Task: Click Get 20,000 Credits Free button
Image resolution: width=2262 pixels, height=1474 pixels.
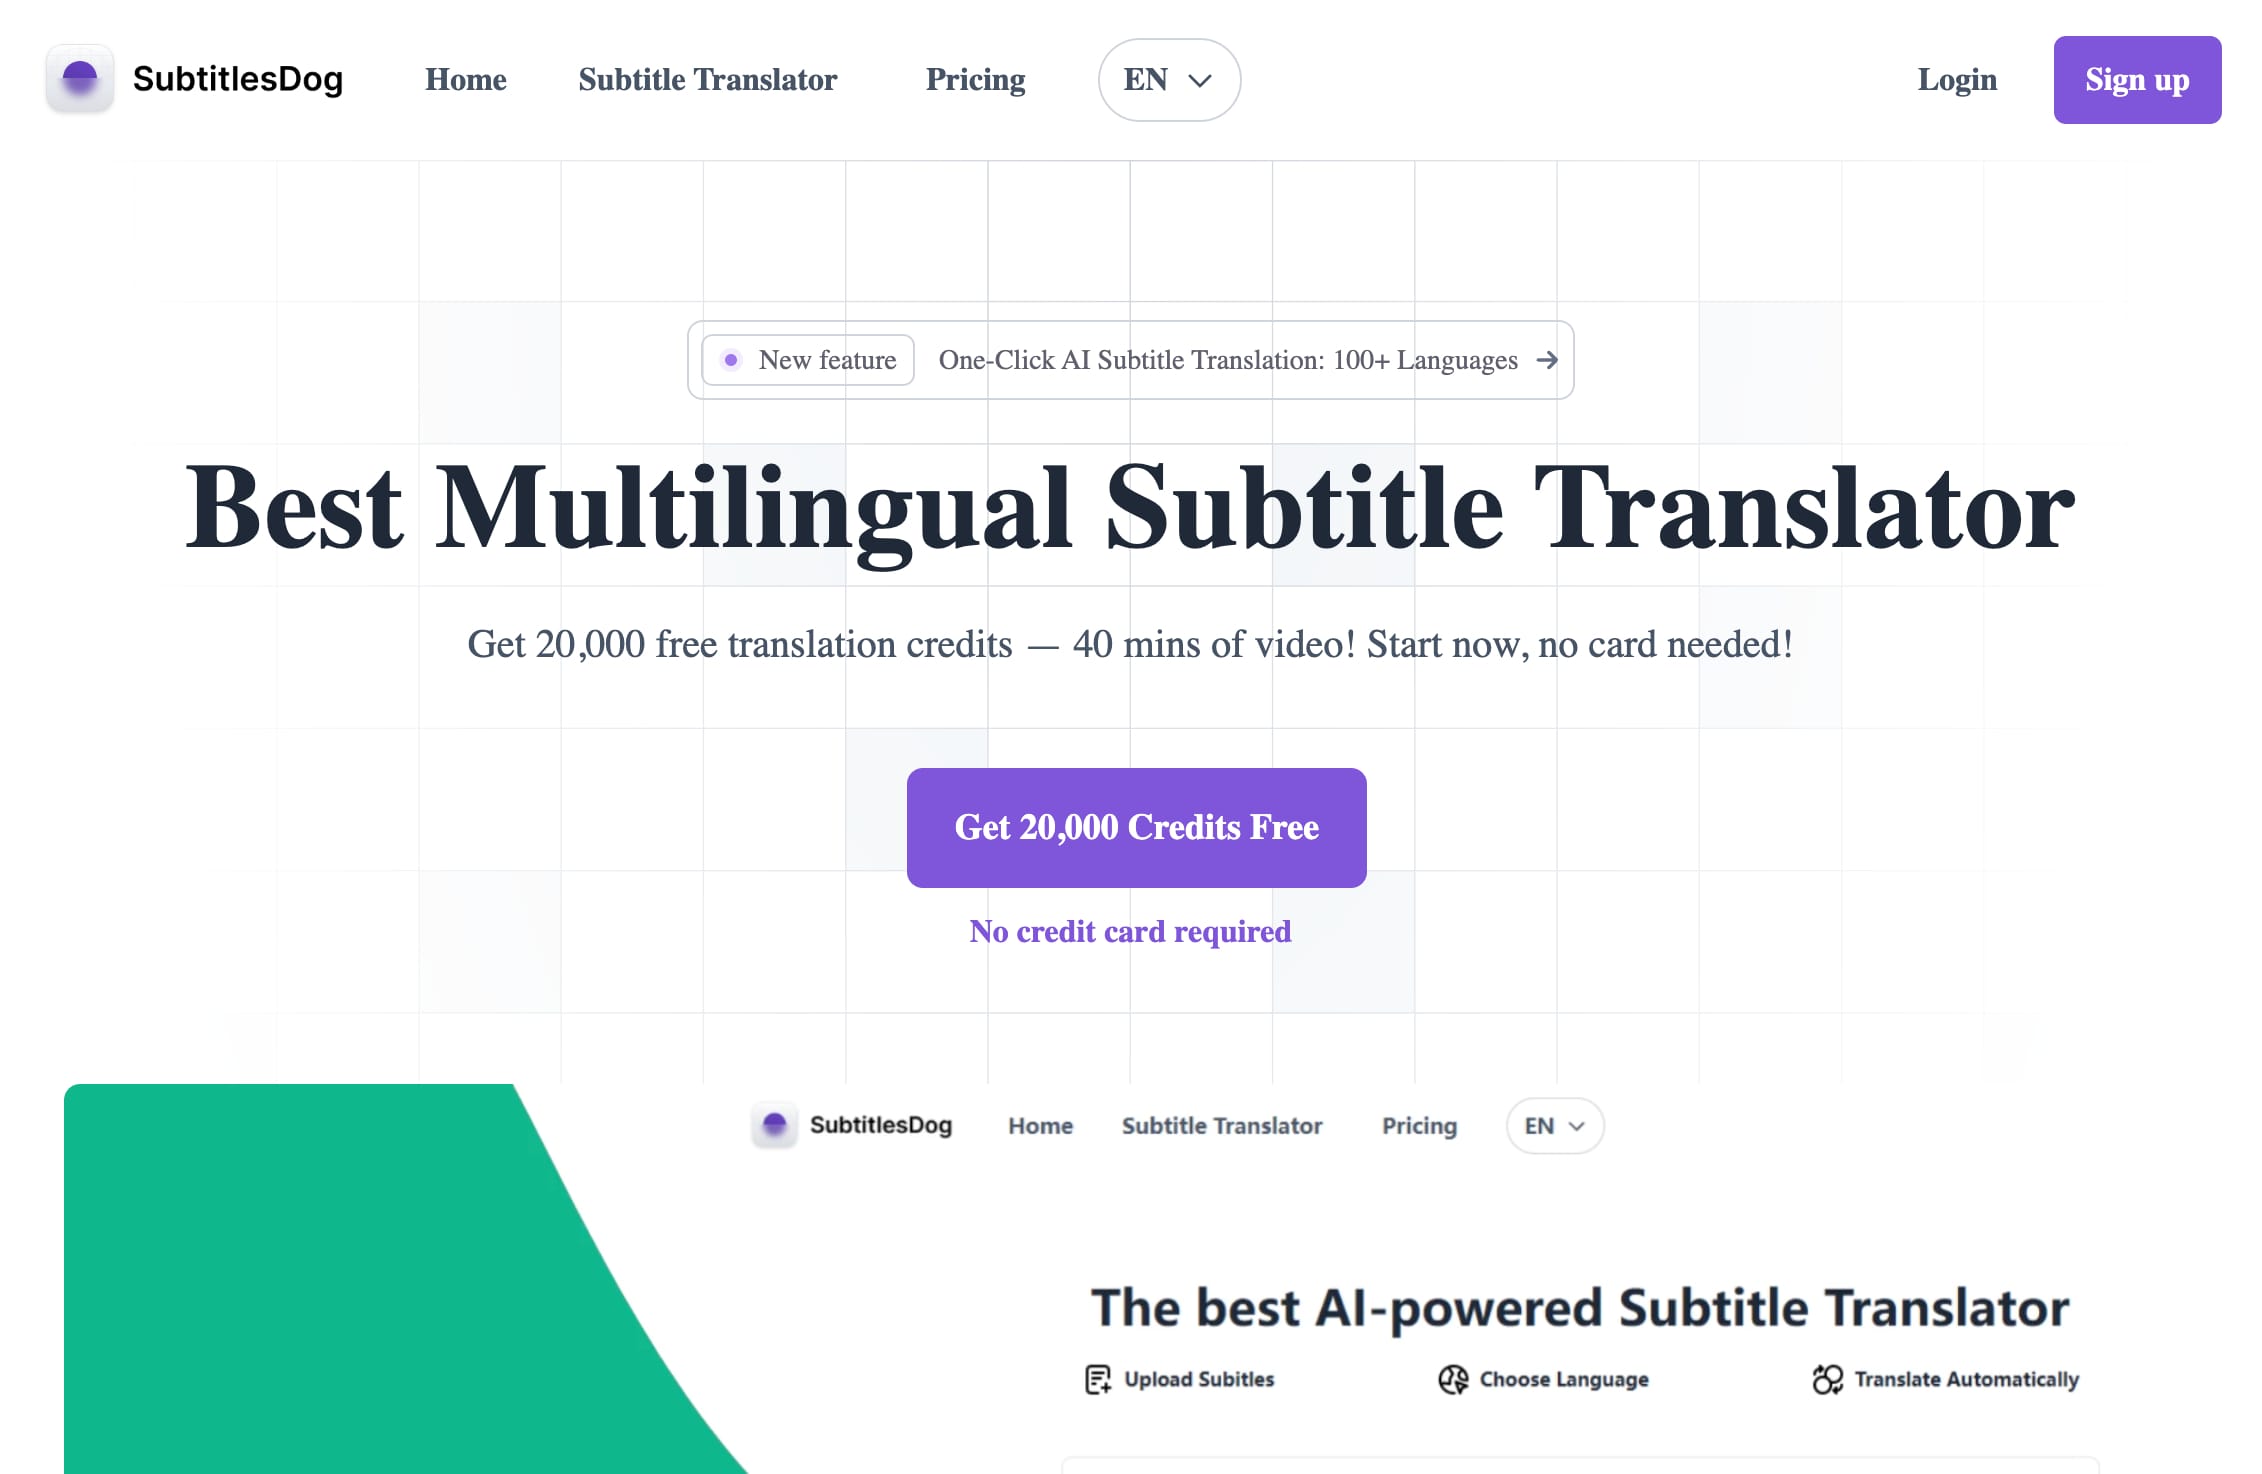Action: pos(1136,826)
